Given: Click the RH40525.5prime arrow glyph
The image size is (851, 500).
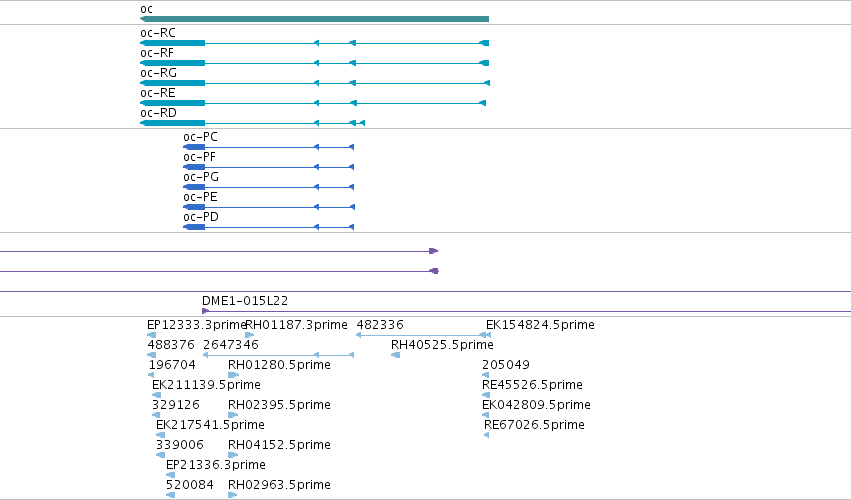Looking at the screenshot, I should click(x=396, y=355).
